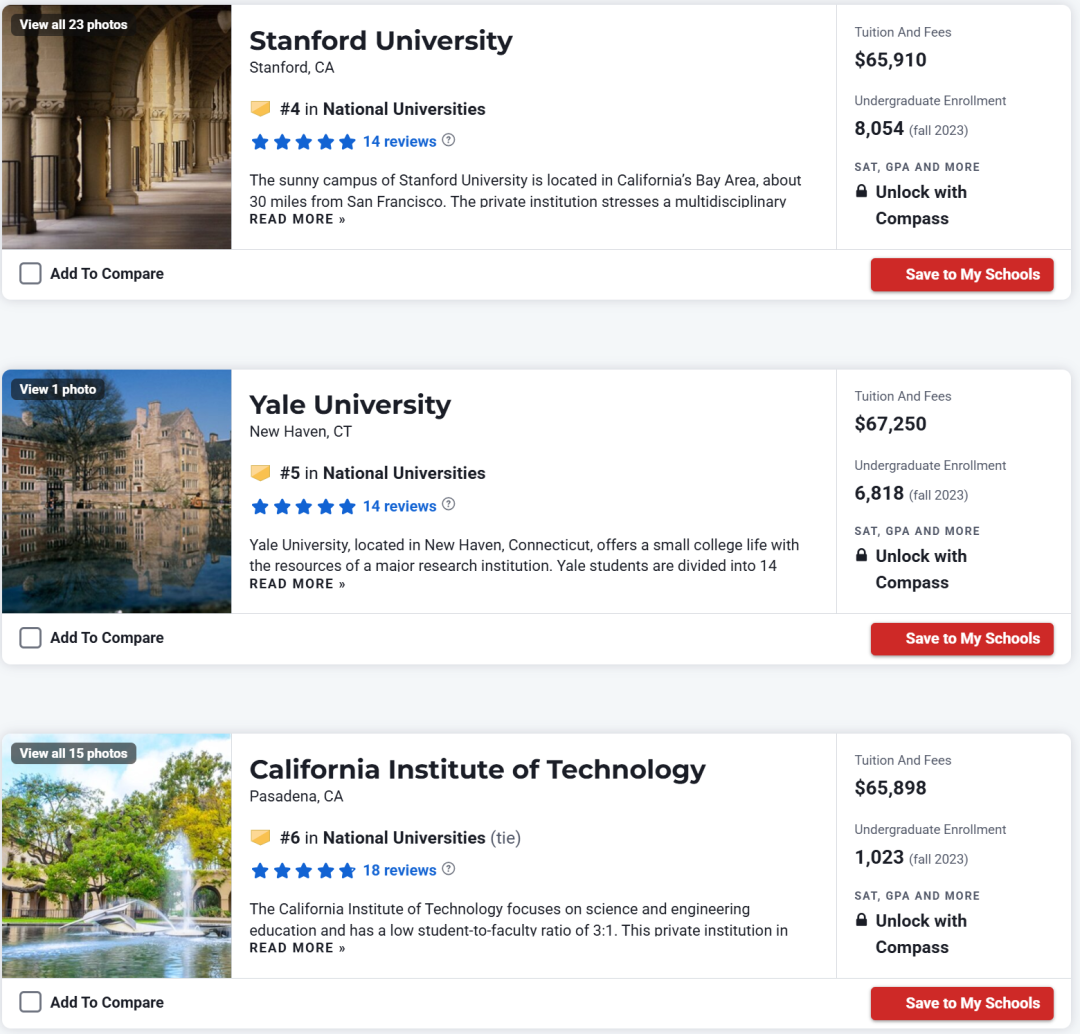Click the info icon beside Caltech's 18 reviews
This screenshot has height=1034, width=1080.
coord(448,869)
